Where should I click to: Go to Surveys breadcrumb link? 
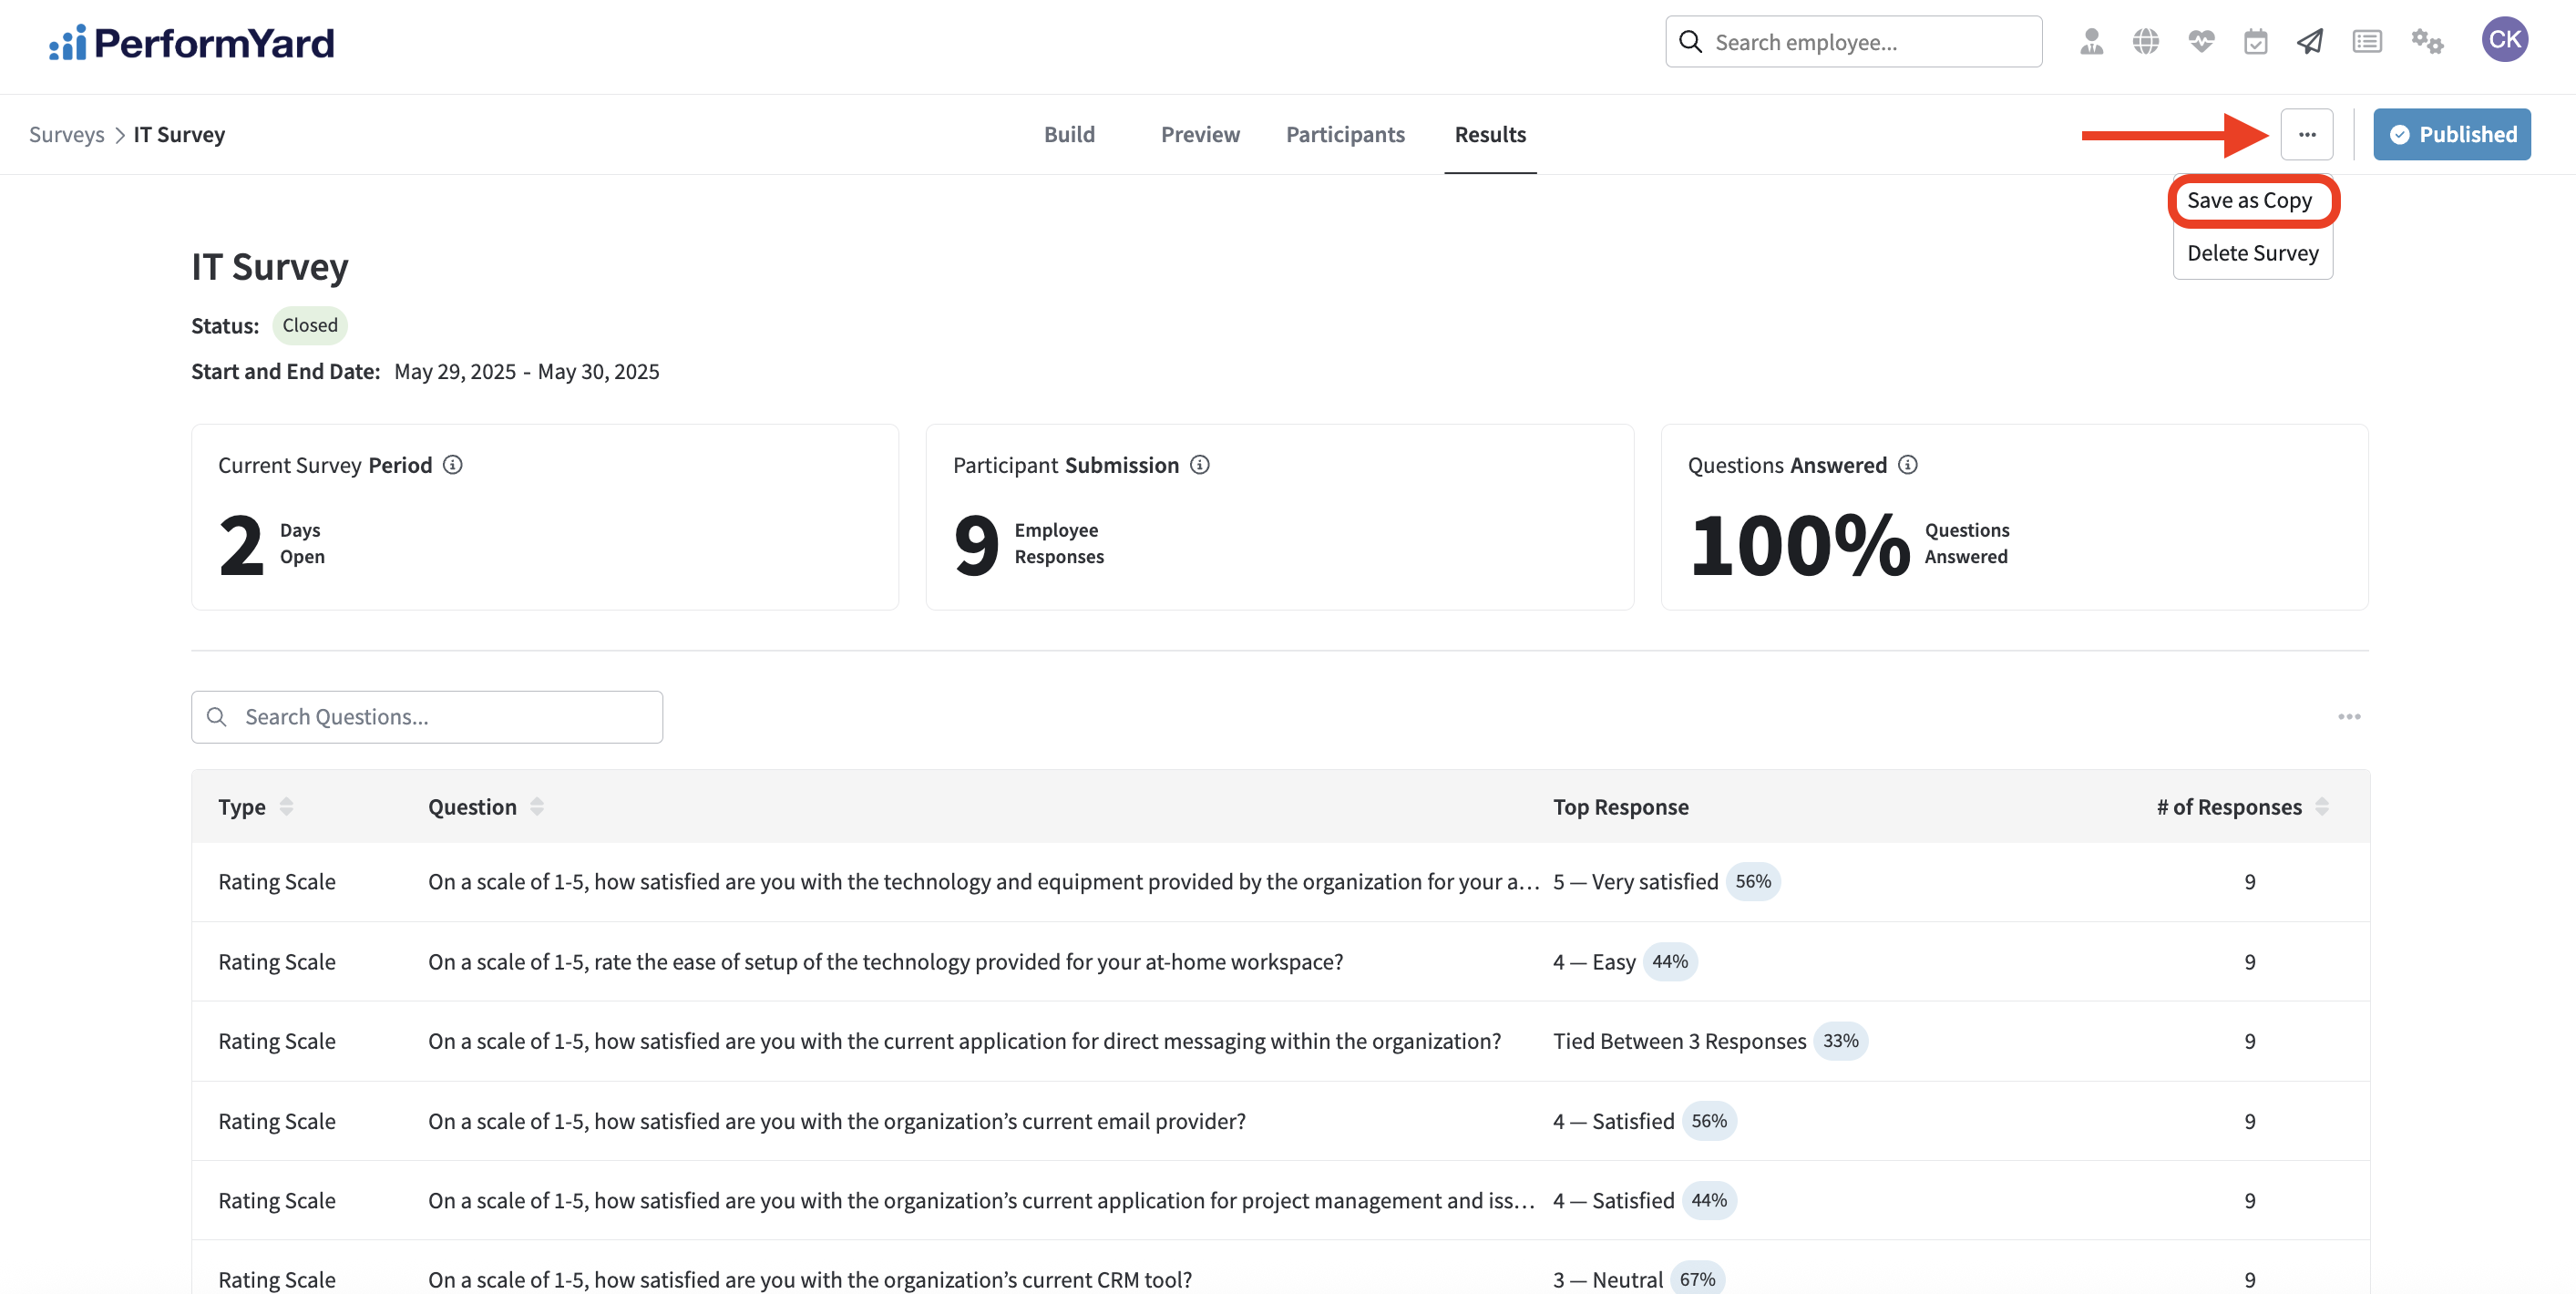click(x=66, y=134)
